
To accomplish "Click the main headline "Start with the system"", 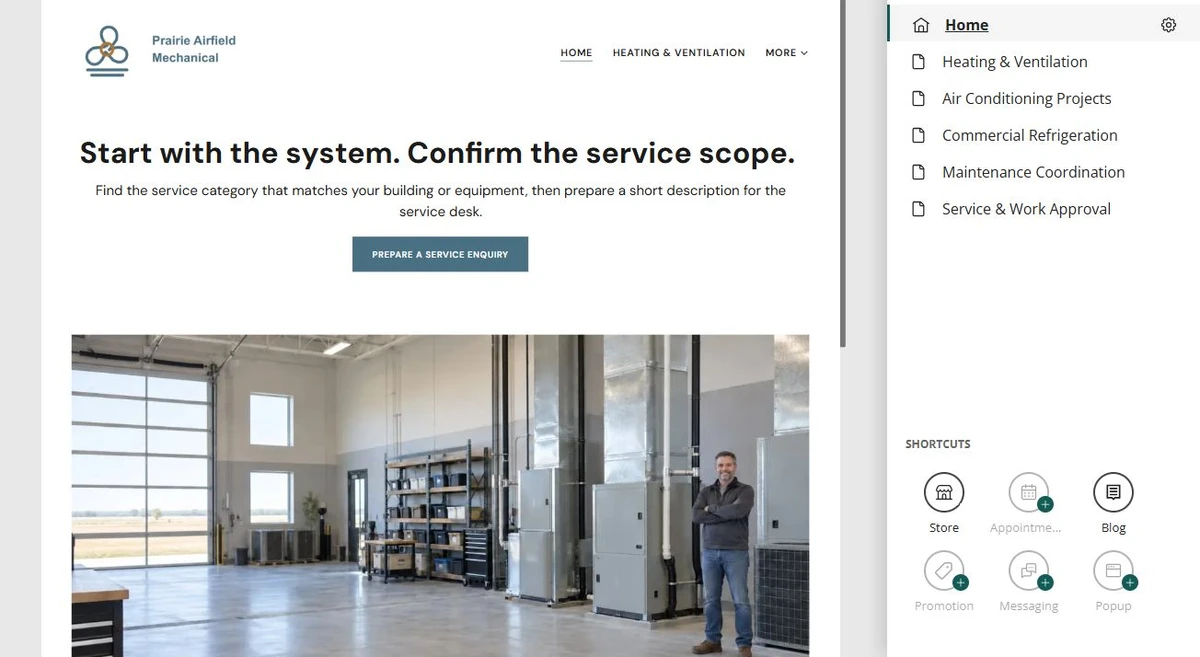I will pos(437,153).
